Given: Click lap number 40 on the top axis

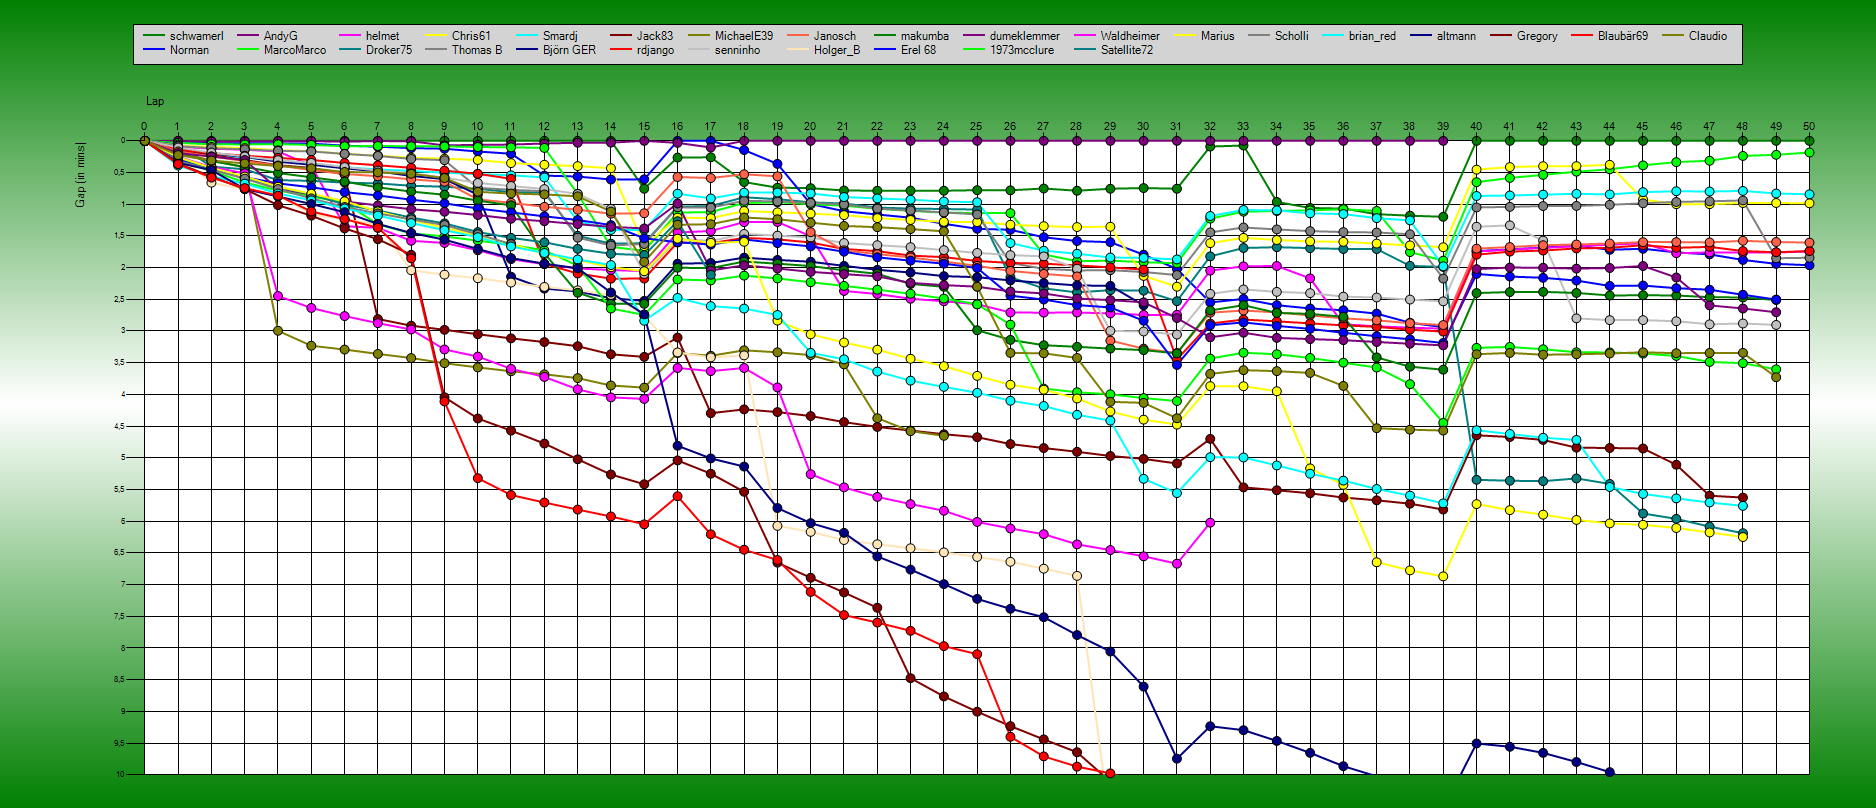Looking at the screenshot, I should coord(1476,127).
